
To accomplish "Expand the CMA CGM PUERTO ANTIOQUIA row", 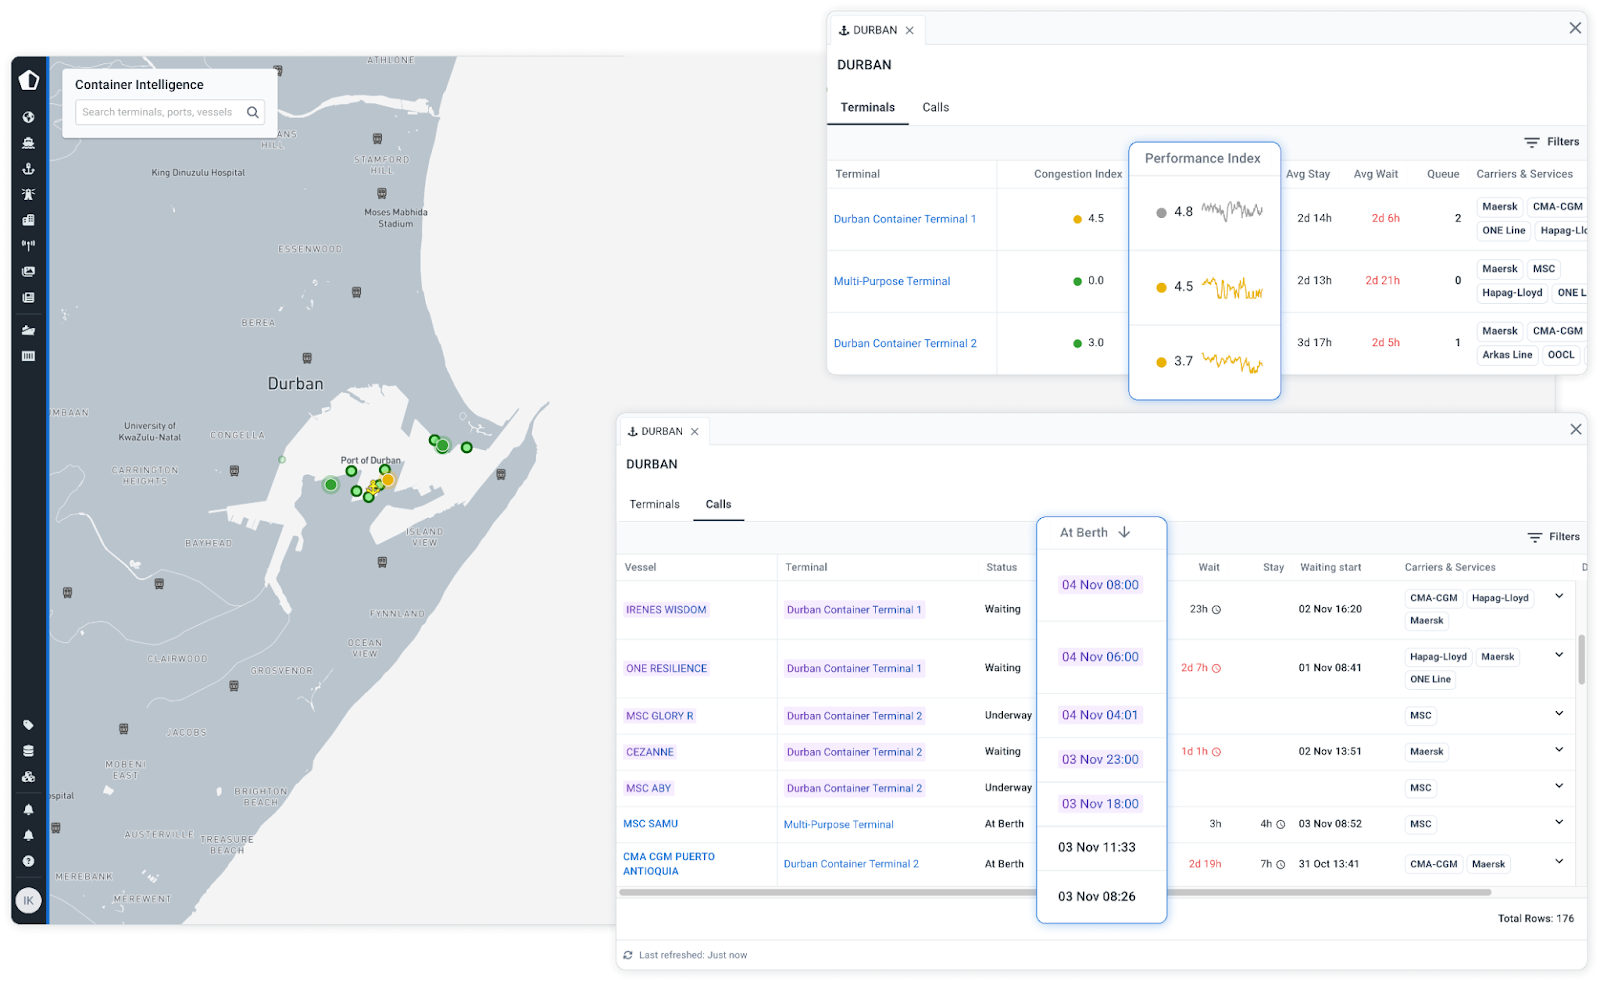I will click(x=1559, y=859).
